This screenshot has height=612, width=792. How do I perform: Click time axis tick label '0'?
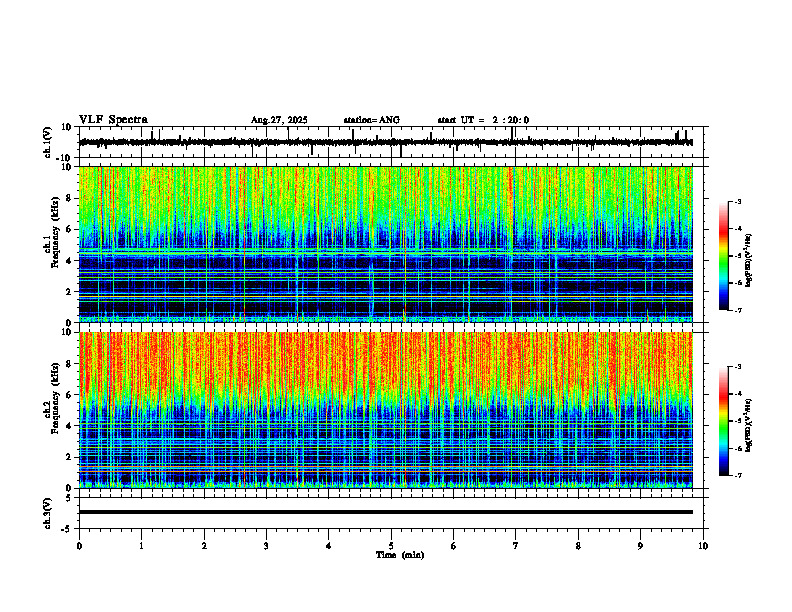pyautogui.click(x=79, y=546)
